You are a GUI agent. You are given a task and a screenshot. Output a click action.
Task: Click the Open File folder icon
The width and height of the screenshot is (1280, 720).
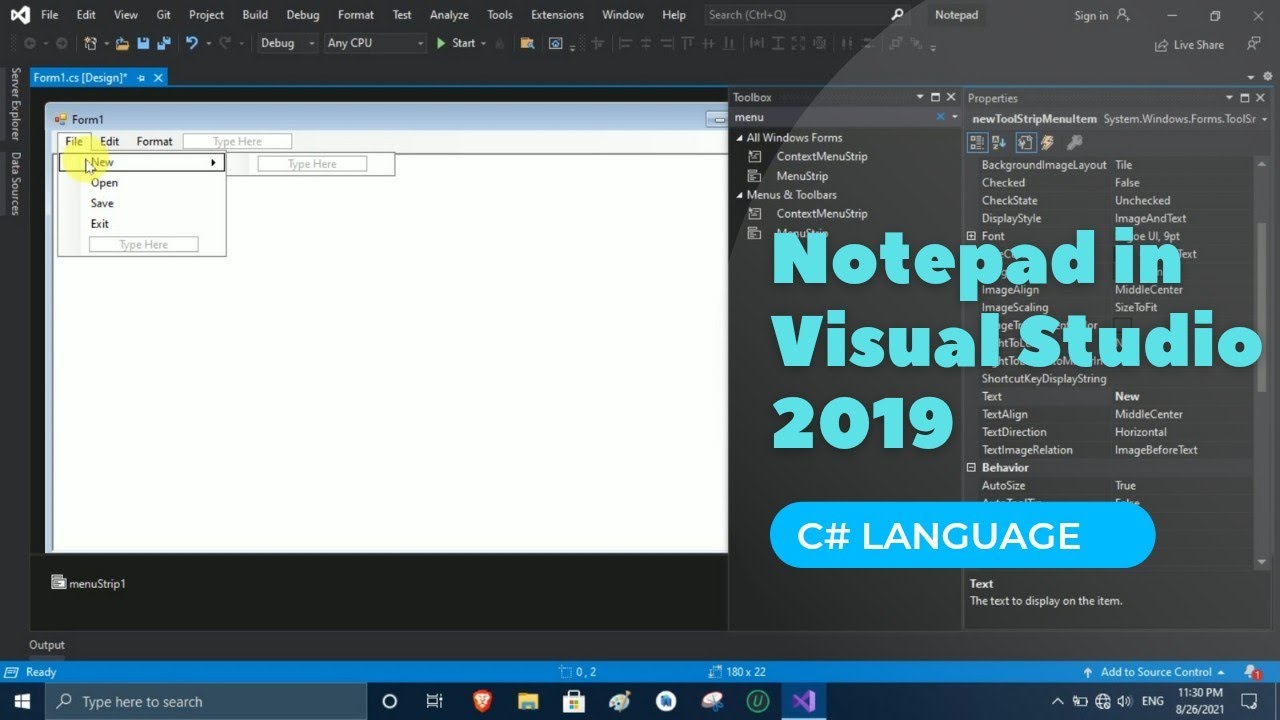click(122, 43)
